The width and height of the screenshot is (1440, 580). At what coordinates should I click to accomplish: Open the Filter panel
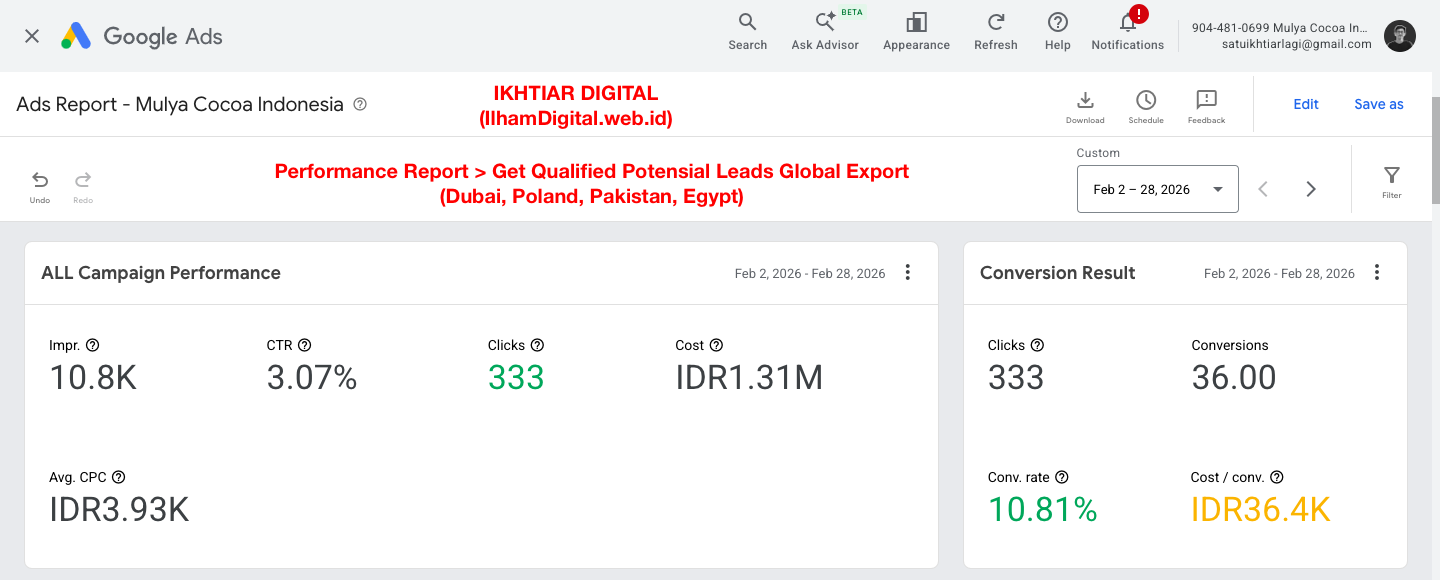coord(1392,182)
